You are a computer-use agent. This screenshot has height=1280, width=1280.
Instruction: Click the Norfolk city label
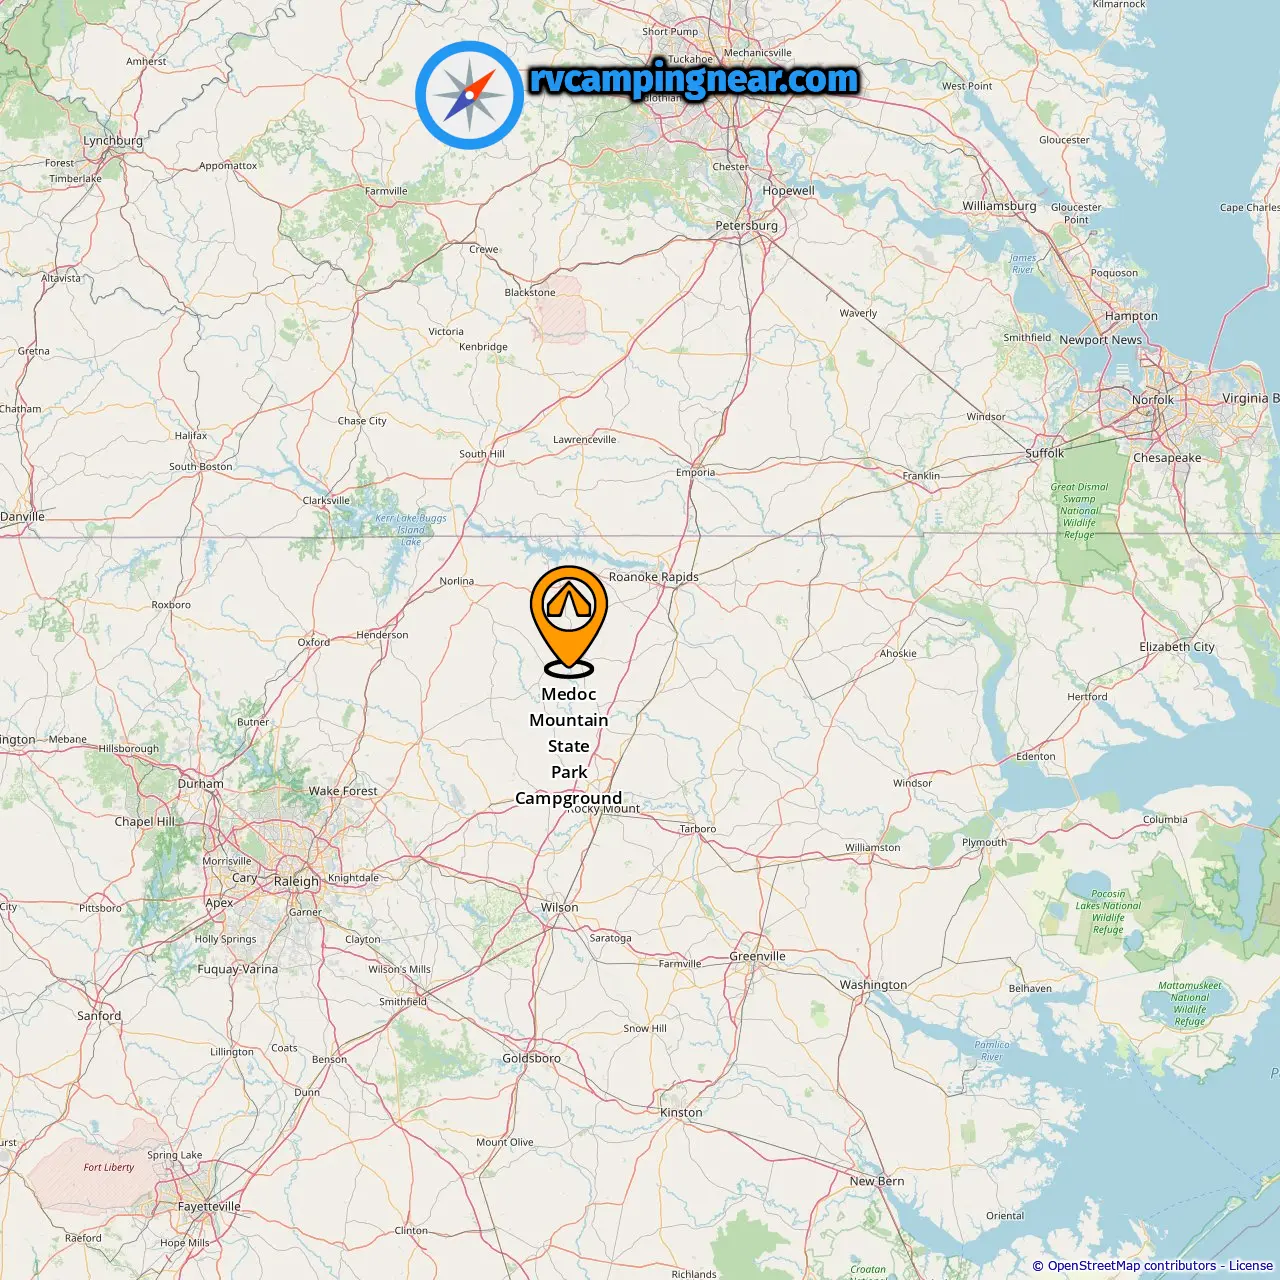coord(1153,400)
